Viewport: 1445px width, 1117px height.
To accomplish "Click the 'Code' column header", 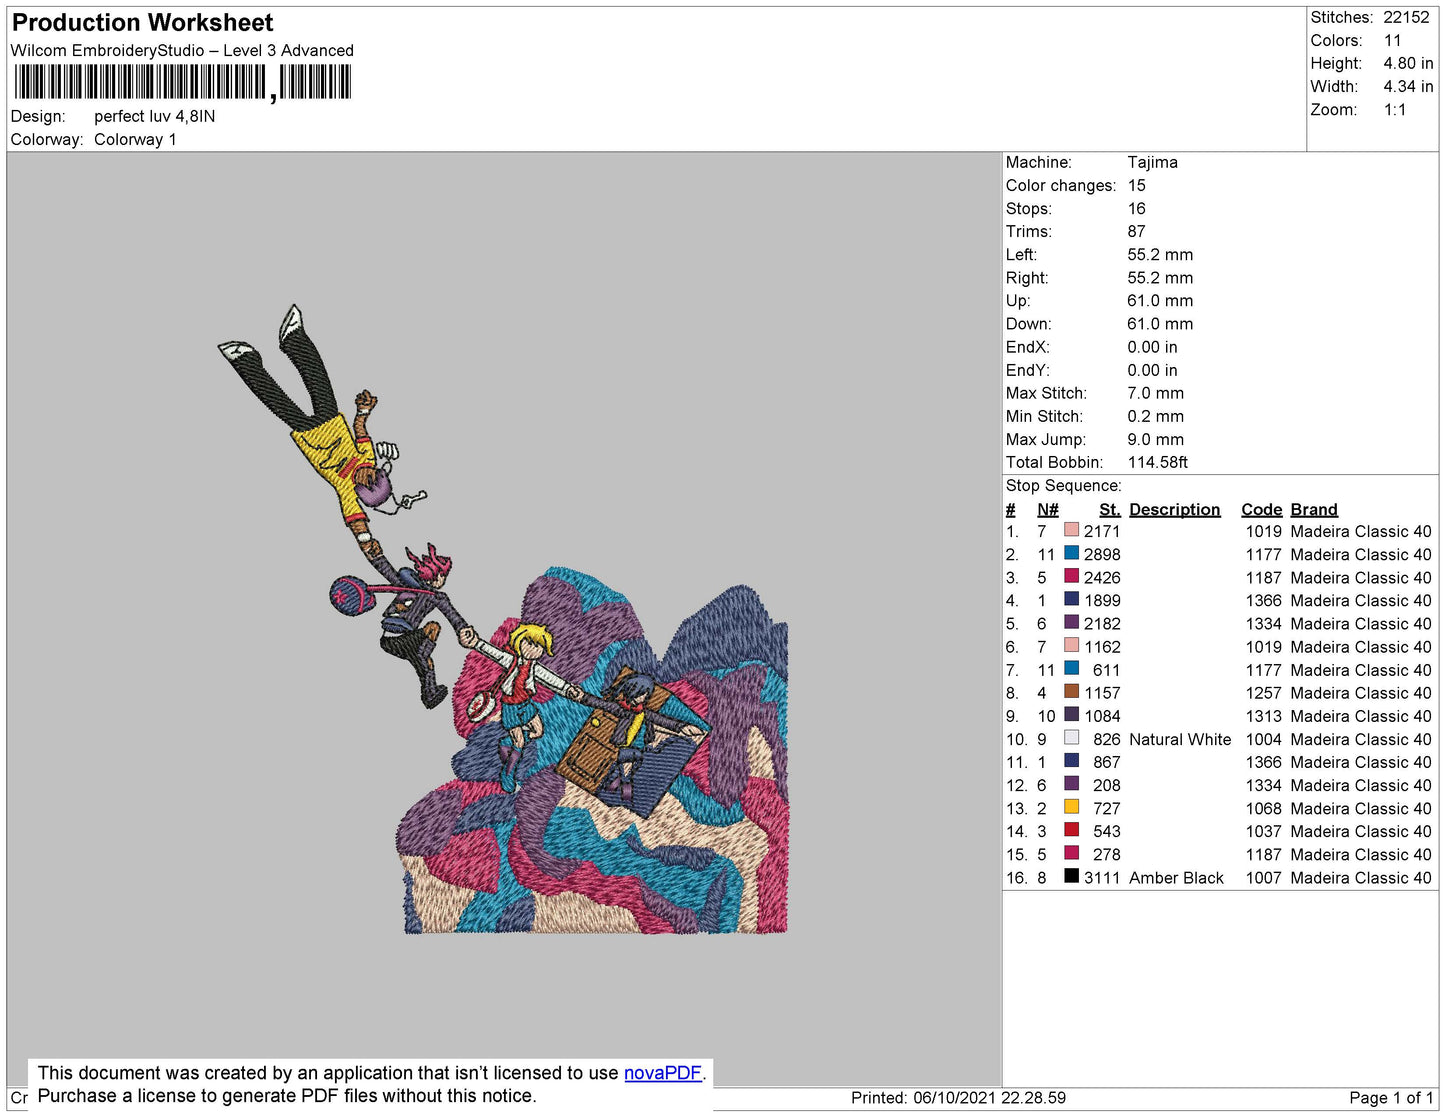I will [x=1262, y=509].
